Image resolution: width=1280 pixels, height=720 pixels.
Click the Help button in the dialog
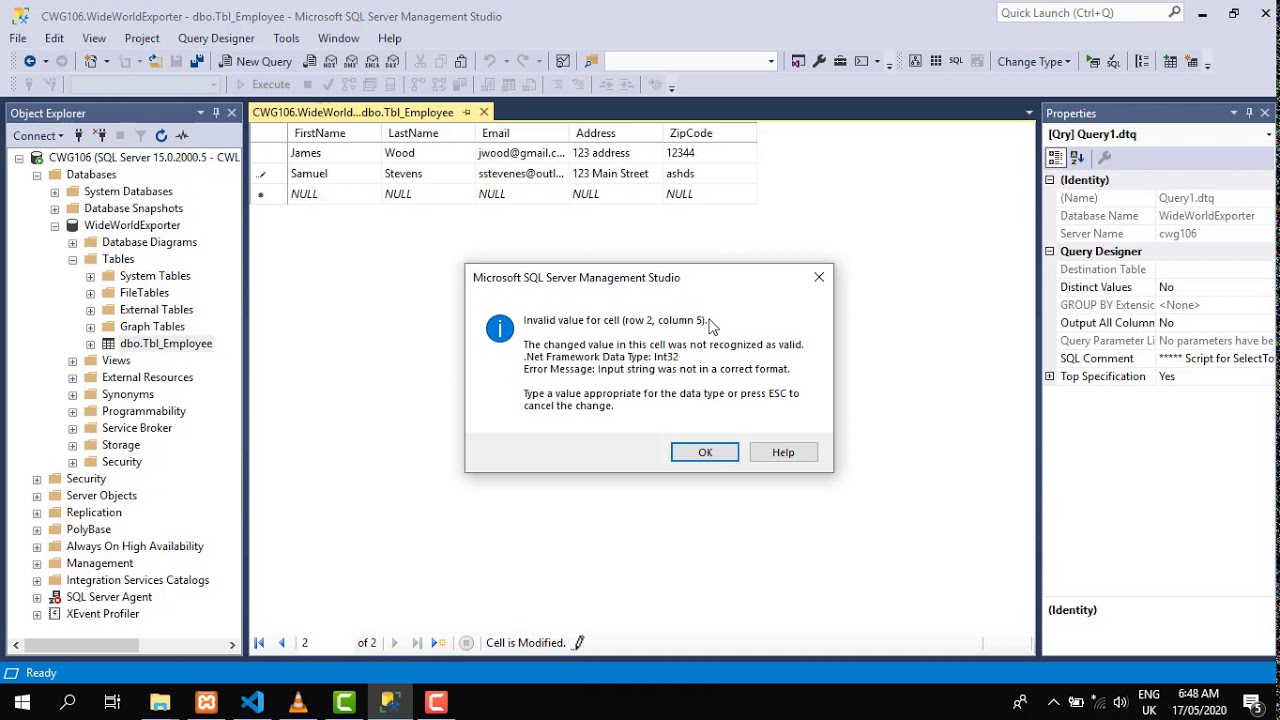783,452
